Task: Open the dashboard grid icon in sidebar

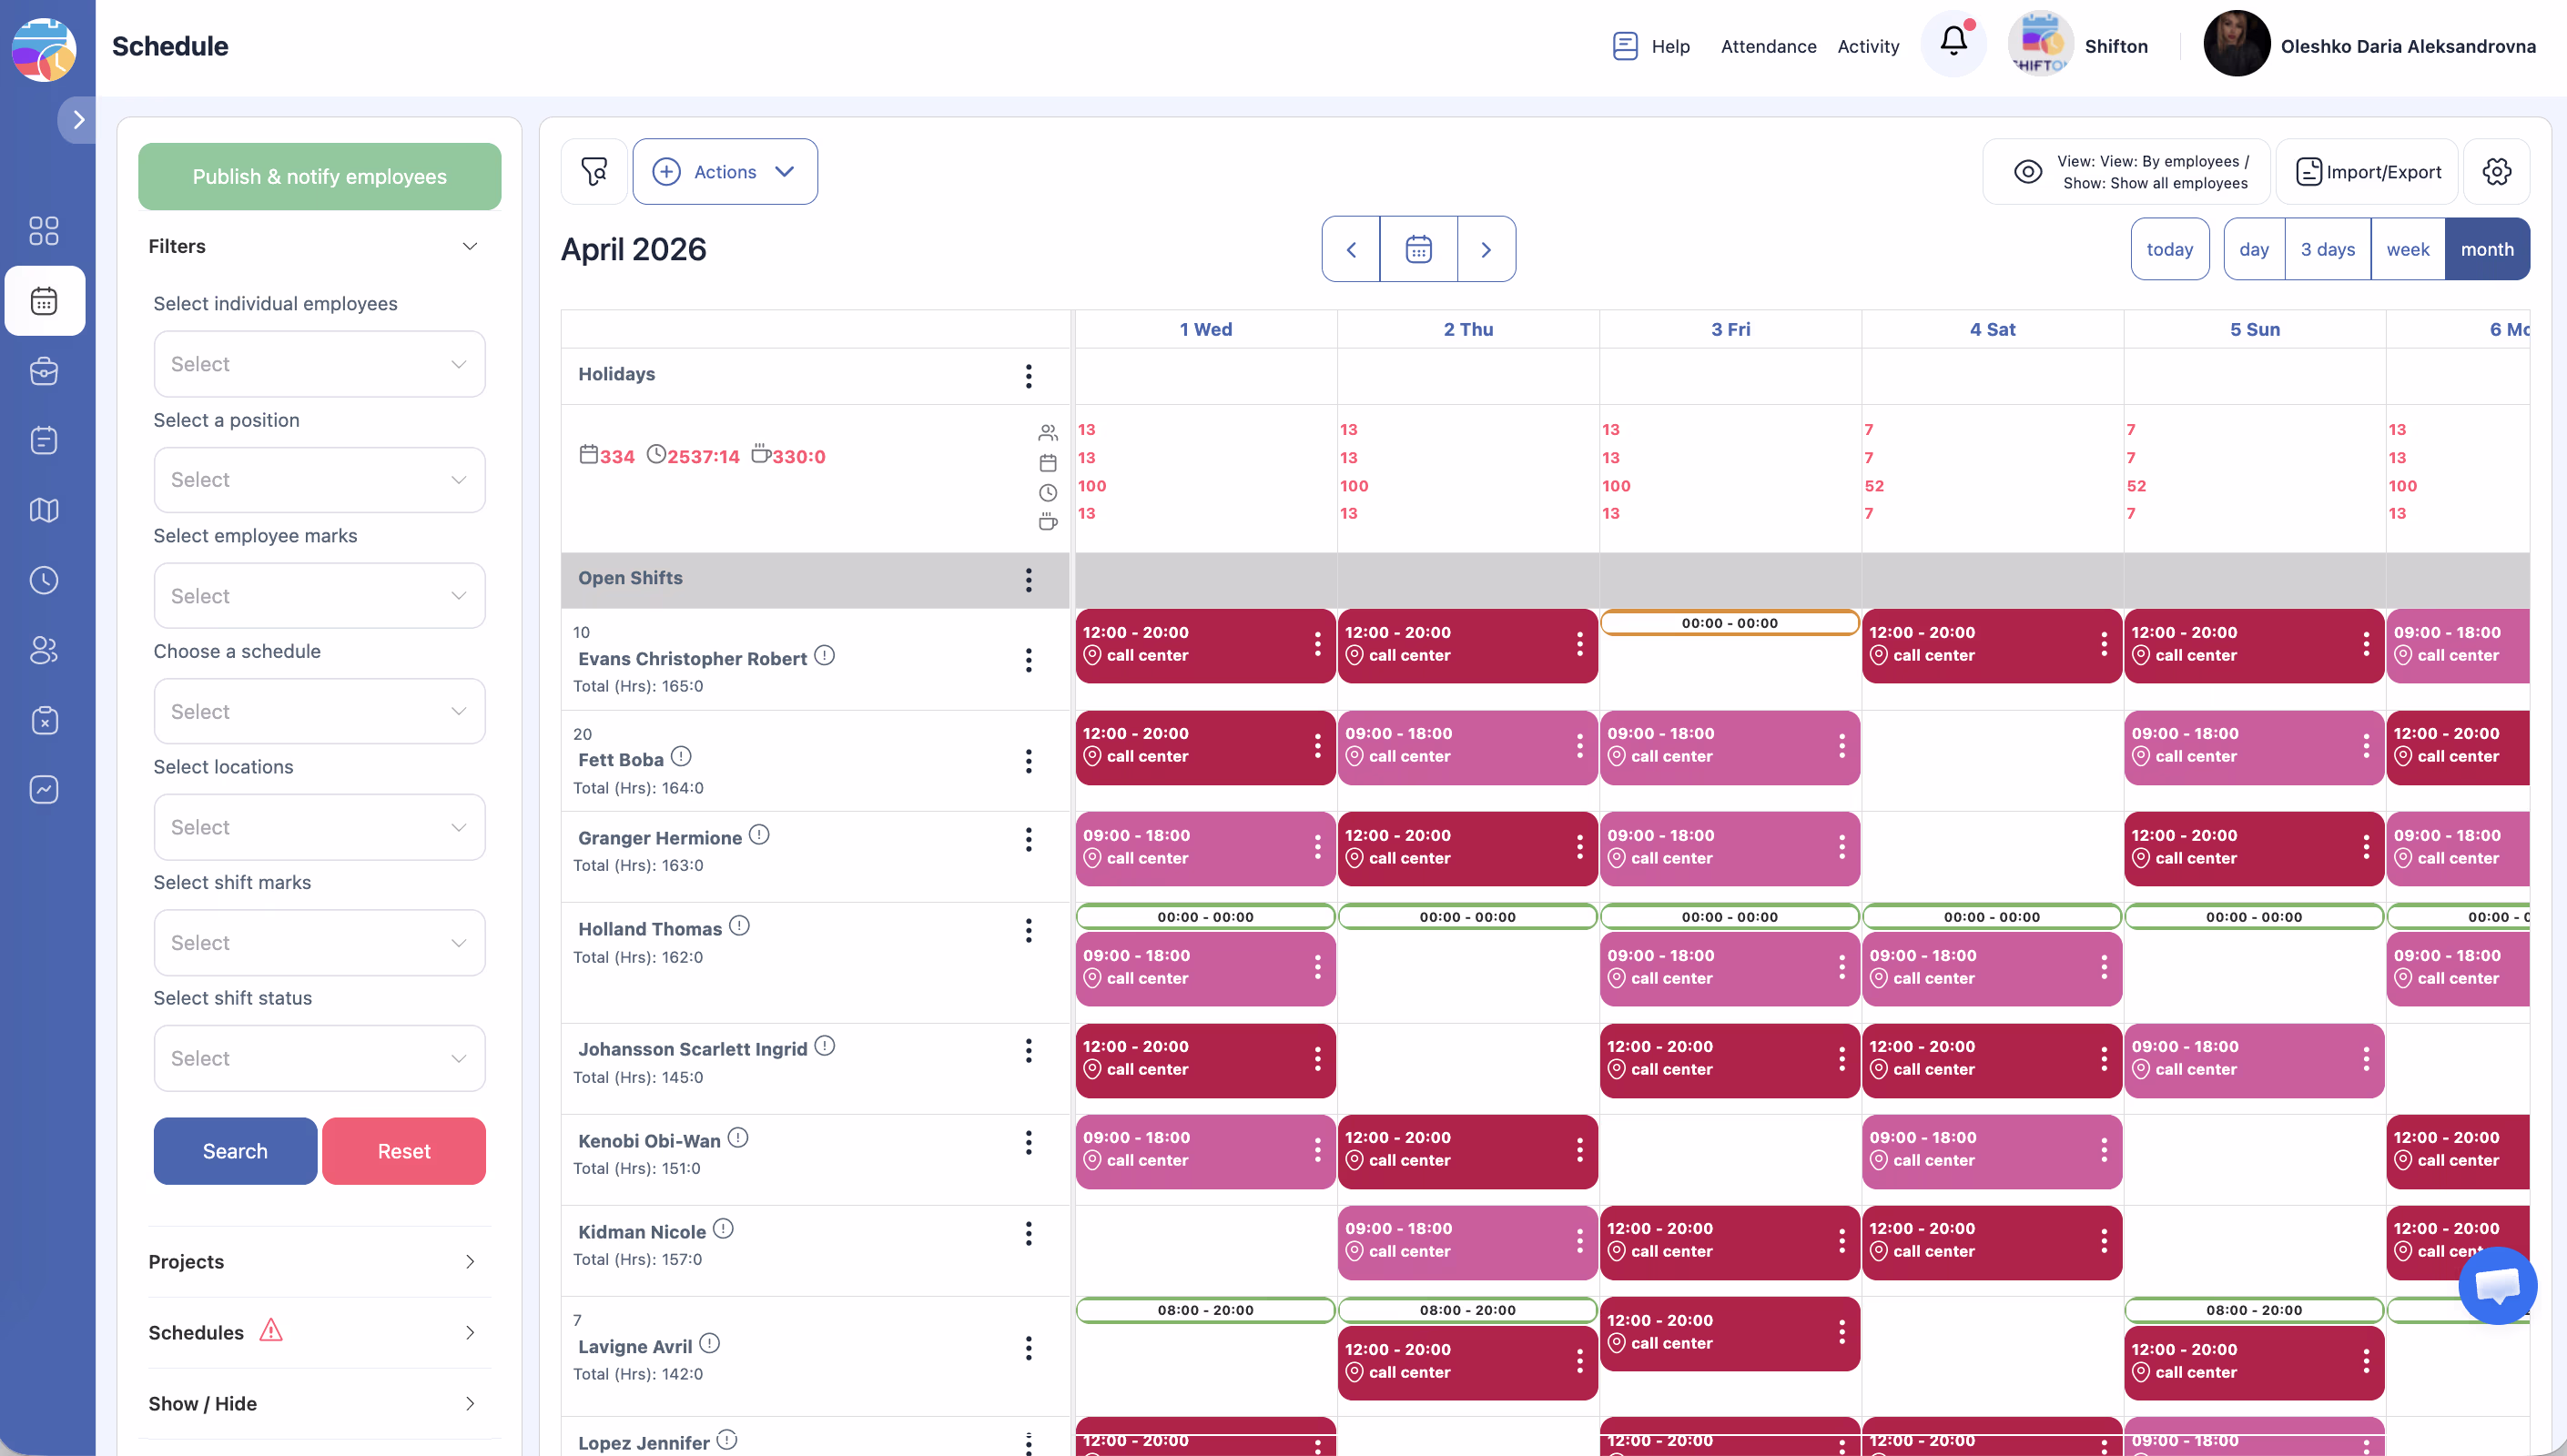Action: click(44, 231)
